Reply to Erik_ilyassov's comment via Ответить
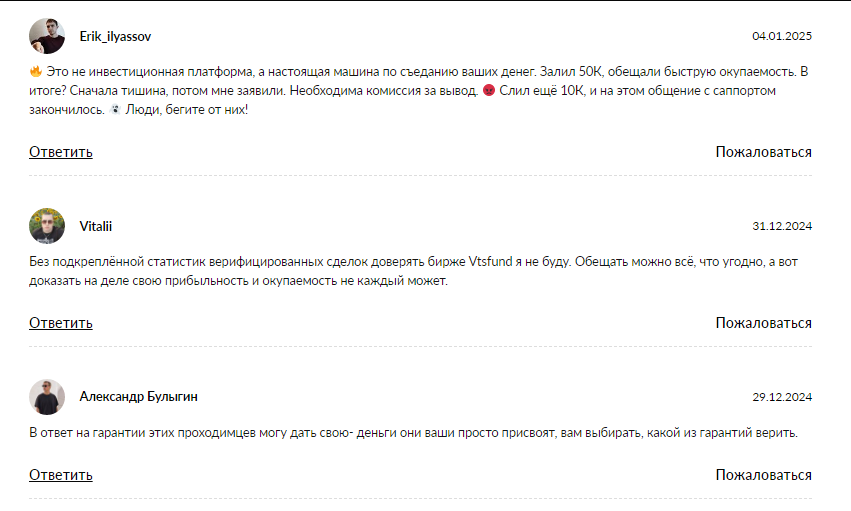This screenshot has height=511, width=851. point(61,152)
